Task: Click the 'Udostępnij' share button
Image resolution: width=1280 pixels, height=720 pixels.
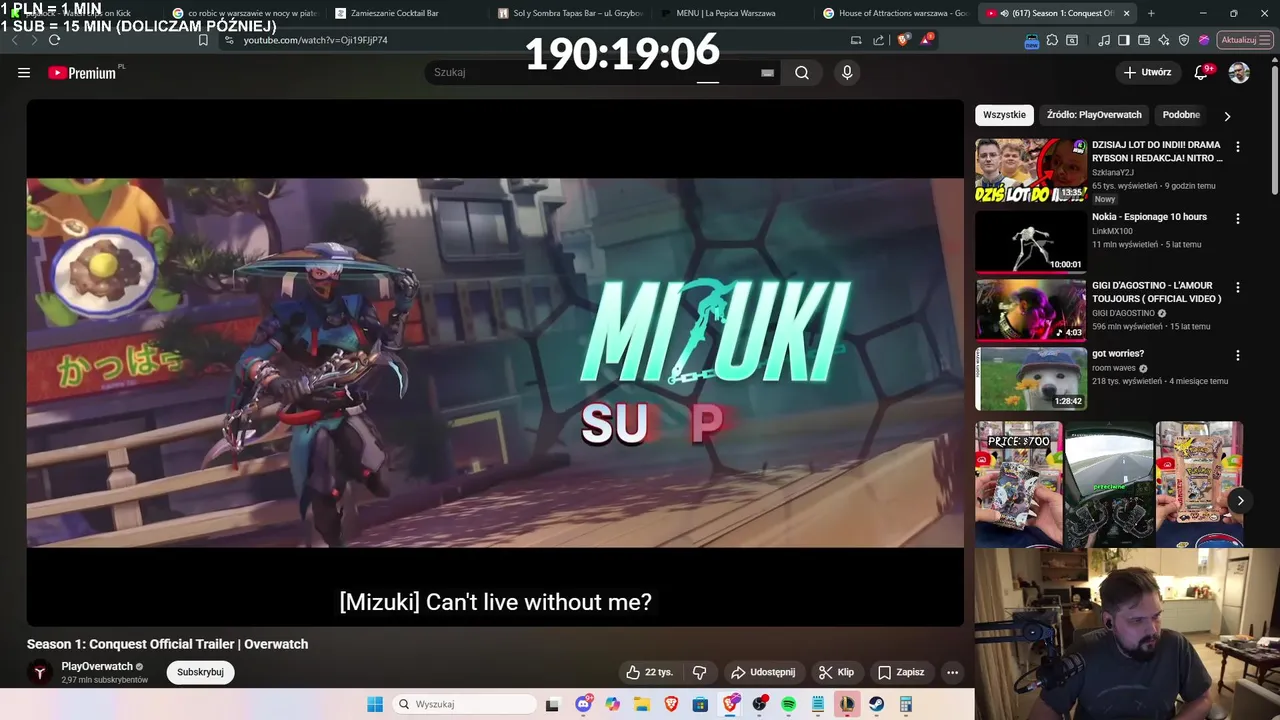Action: (x=763, y=672)
